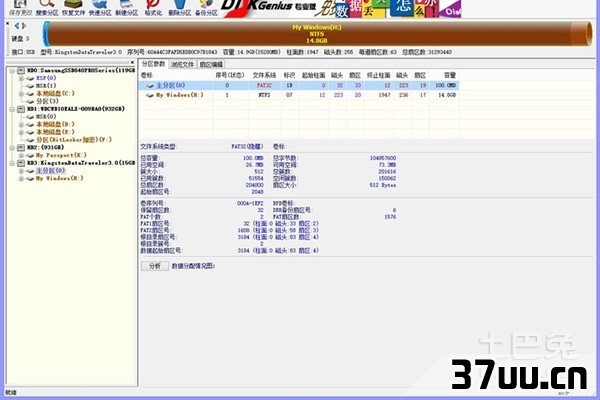Viewport: 600px width, 400px height.
Task: Switch to the 分区参数 tab
Action: click(x=153, y=64)
